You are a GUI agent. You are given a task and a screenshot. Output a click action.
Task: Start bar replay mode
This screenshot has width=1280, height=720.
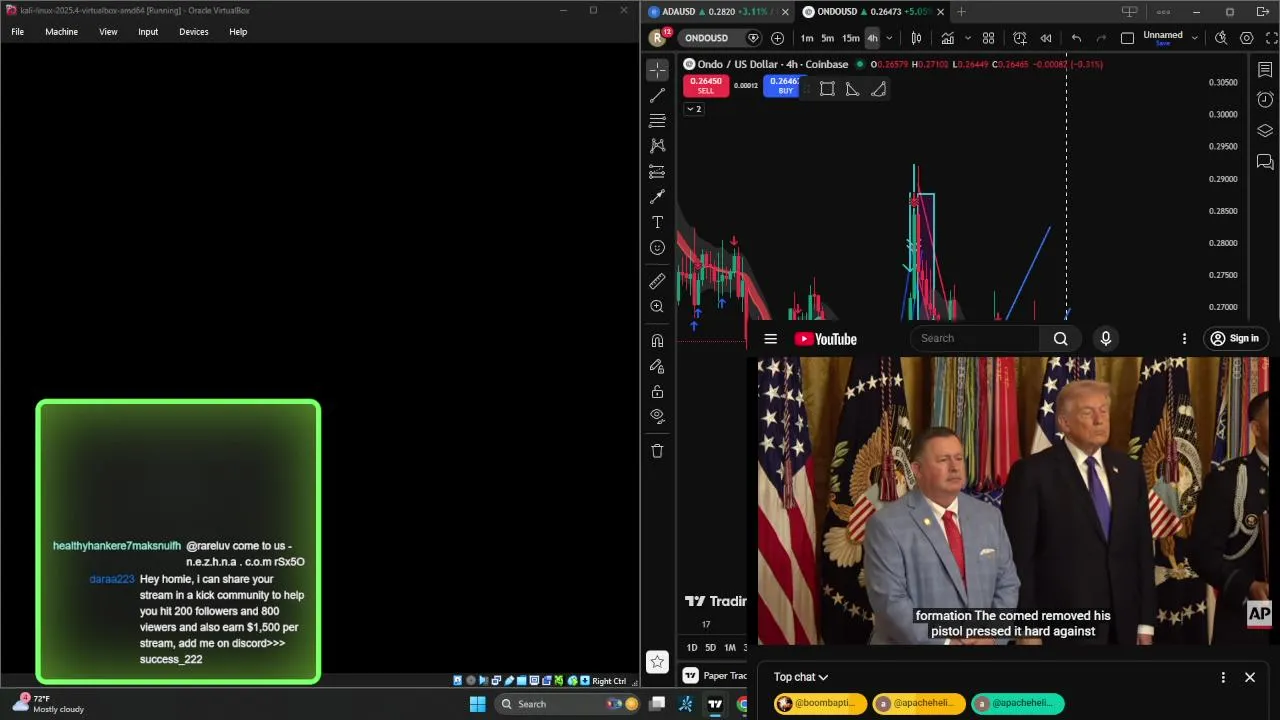pyautogui.click(x=1046, y=38)
